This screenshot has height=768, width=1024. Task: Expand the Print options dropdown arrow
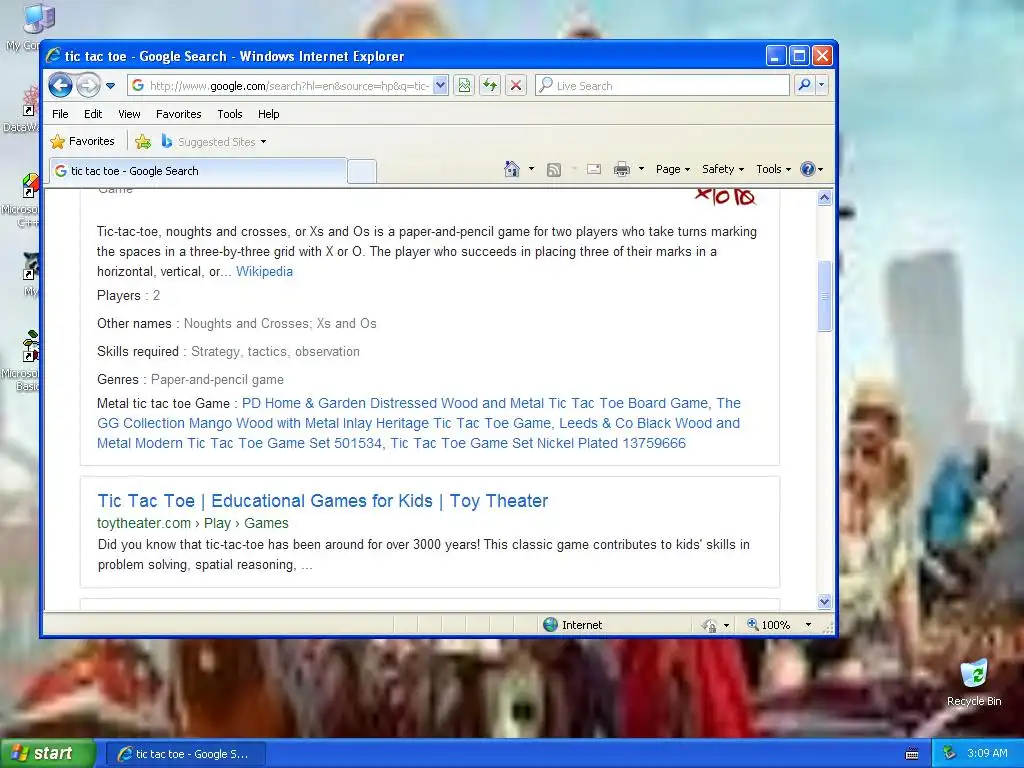point(641,169)
